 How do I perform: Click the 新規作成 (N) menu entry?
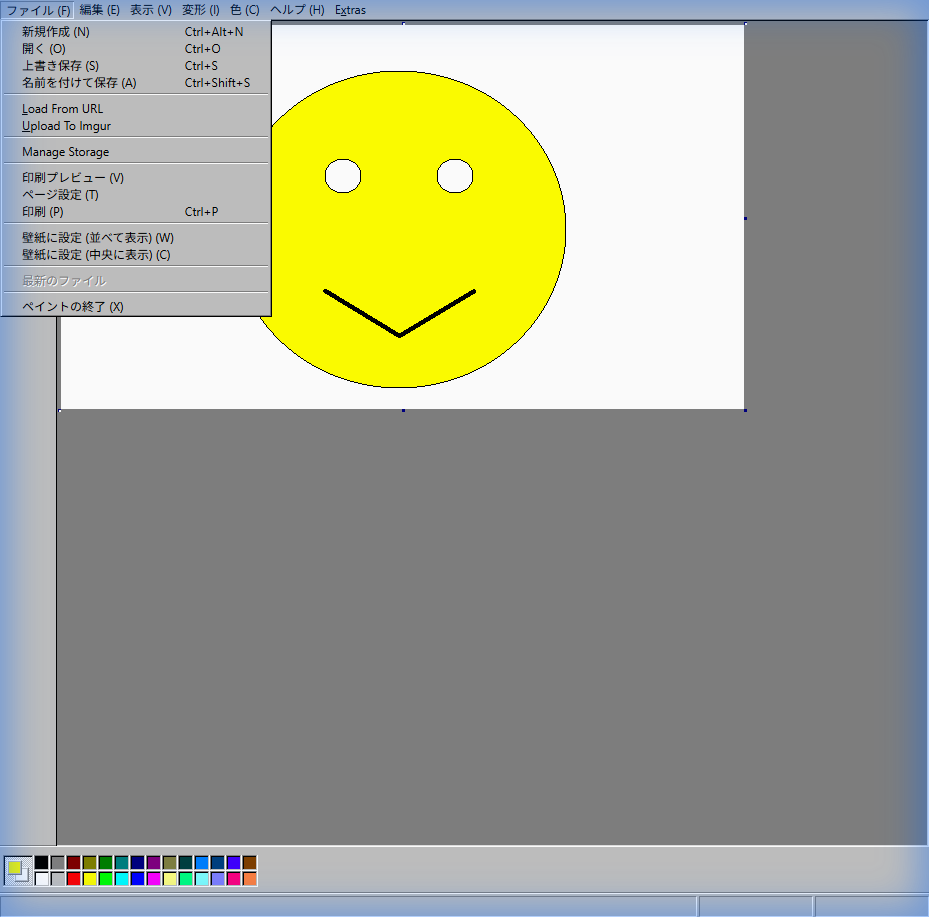(x=56, y=32)
